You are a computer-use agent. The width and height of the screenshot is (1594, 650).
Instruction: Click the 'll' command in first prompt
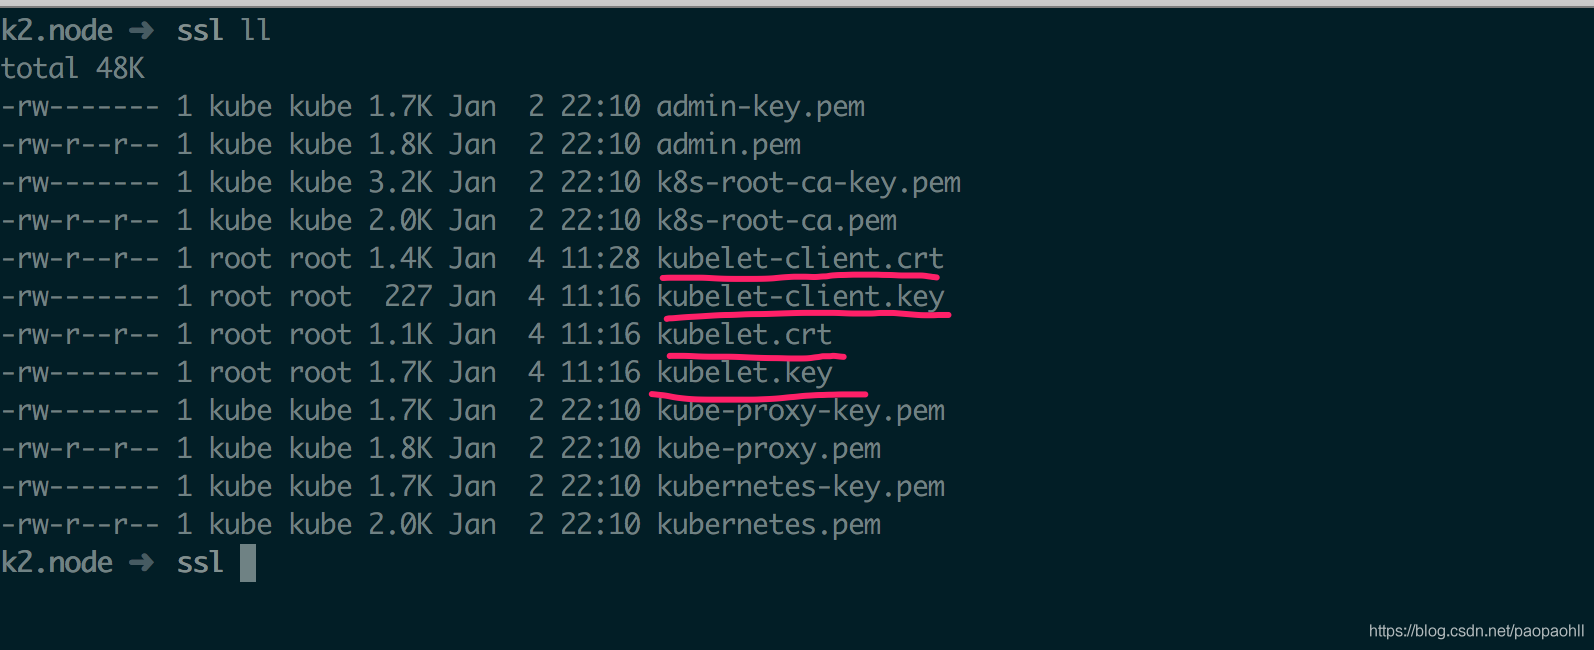click(256, 30)
